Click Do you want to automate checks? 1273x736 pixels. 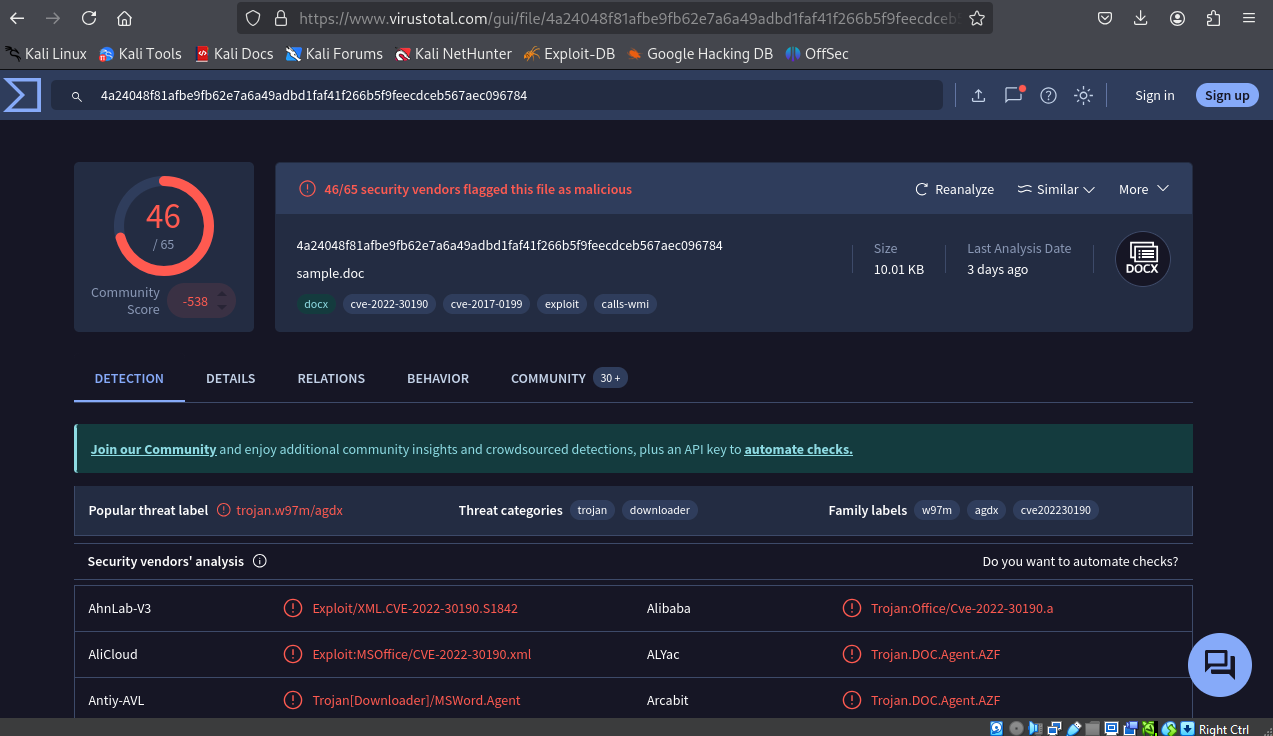point(1080,561)
